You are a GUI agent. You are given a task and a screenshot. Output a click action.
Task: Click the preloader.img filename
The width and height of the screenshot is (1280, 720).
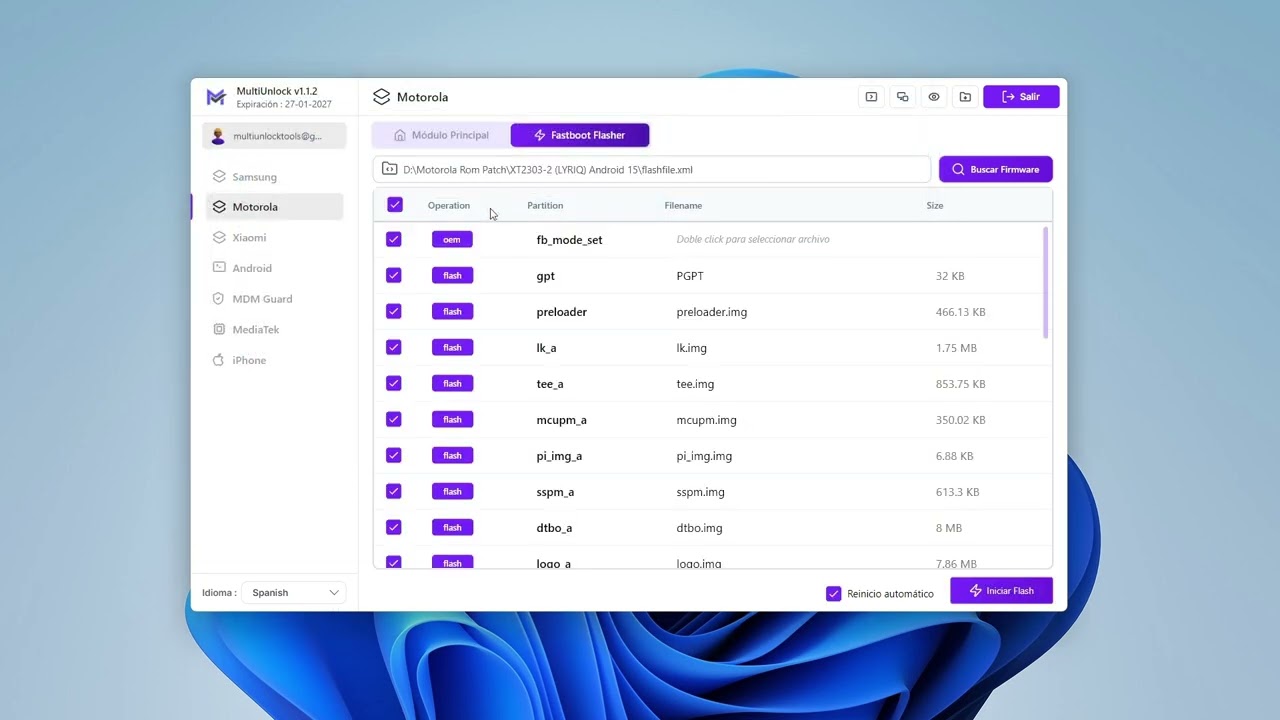(712, 312)
